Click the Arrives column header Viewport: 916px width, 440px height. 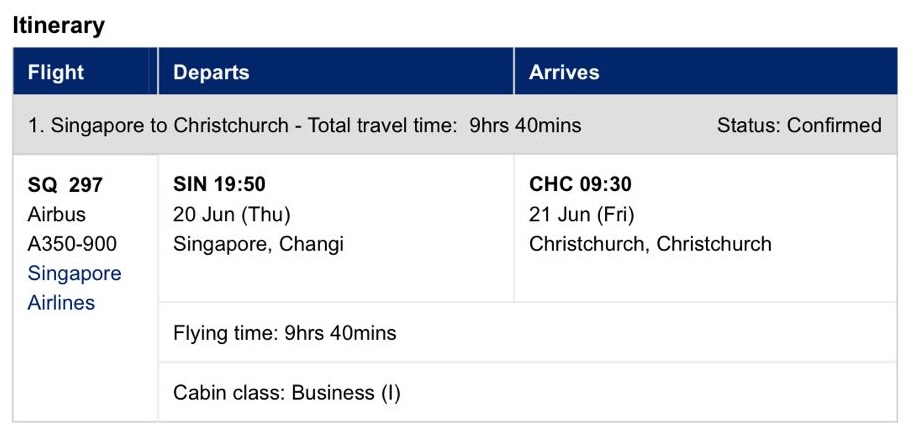tap(564, 72)
